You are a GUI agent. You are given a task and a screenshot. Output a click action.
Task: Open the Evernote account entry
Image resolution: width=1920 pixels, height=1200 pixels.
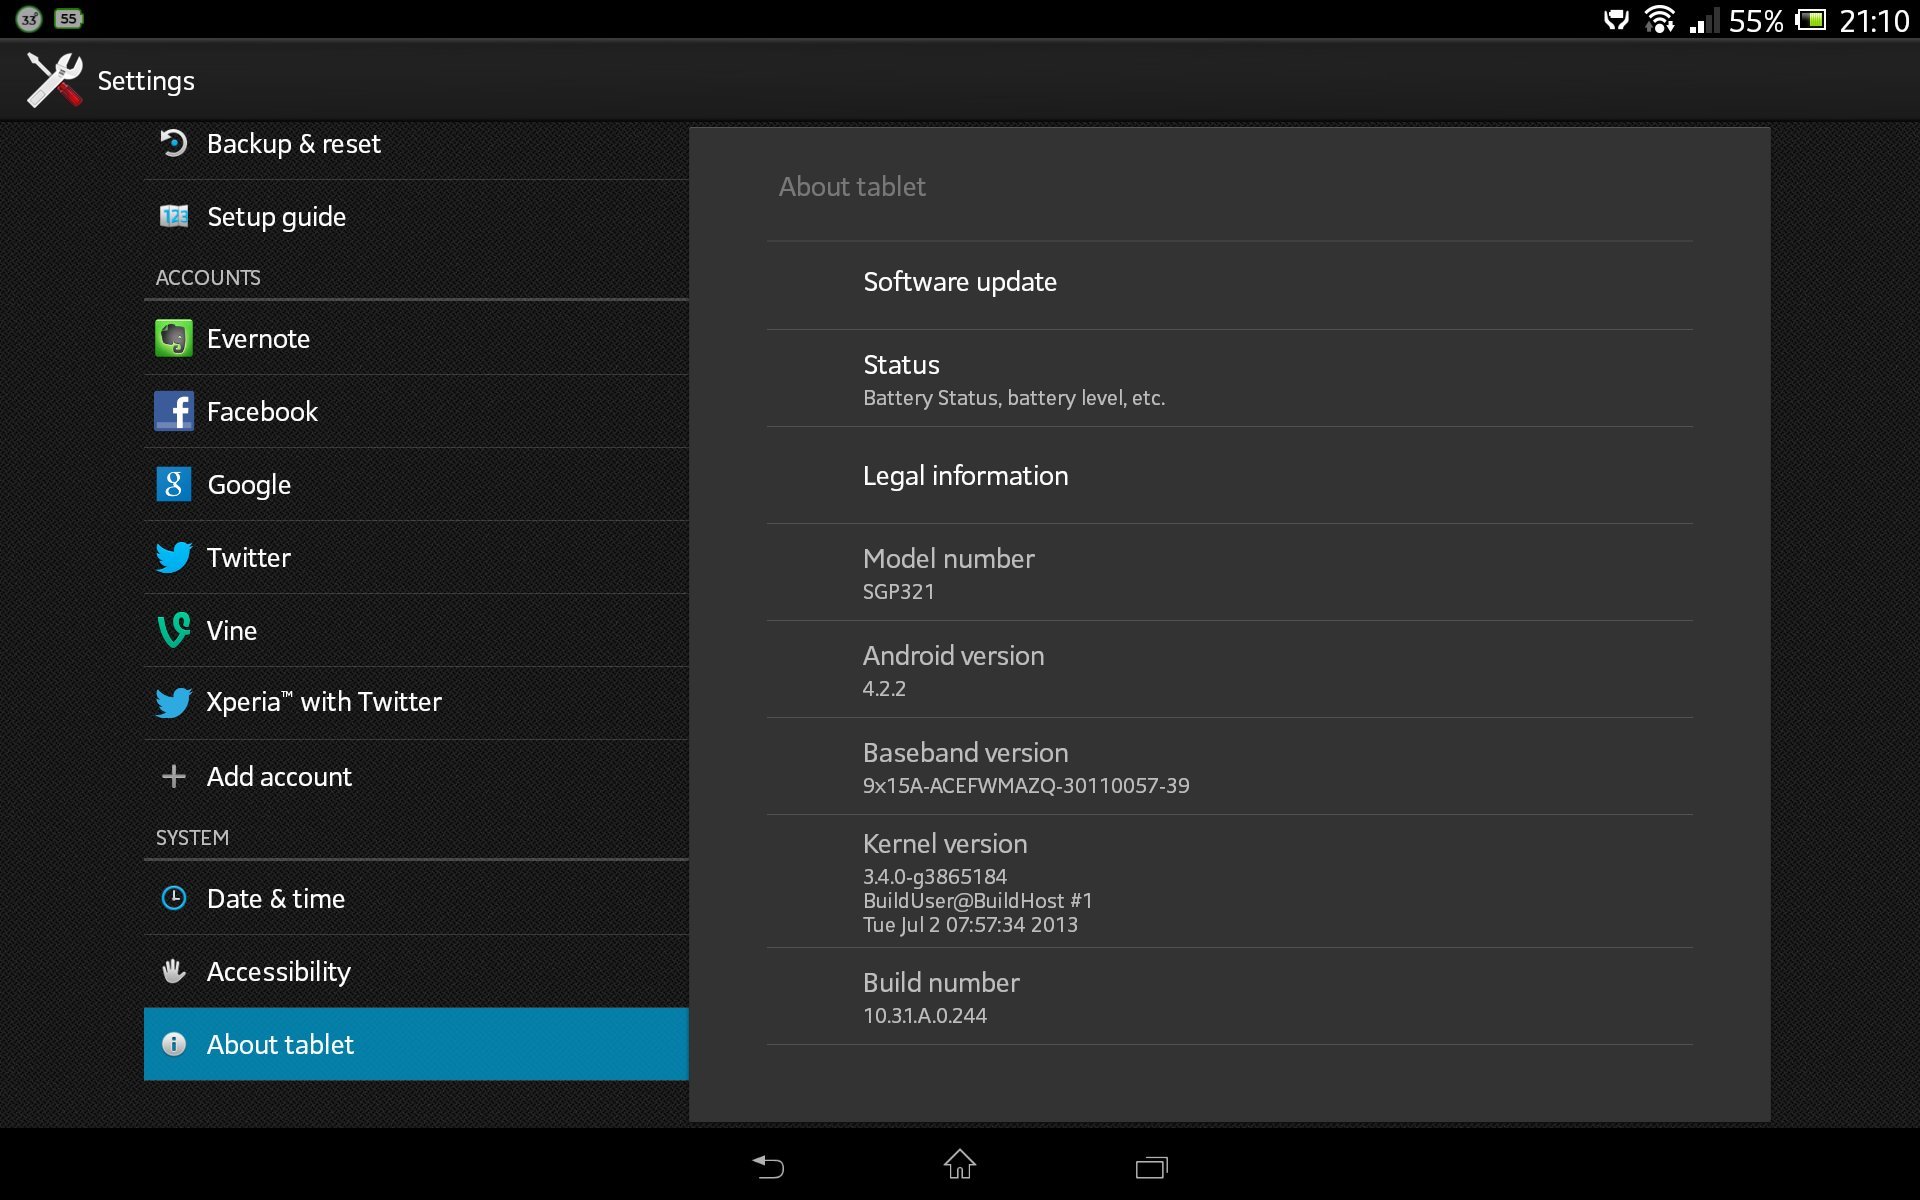416,339
